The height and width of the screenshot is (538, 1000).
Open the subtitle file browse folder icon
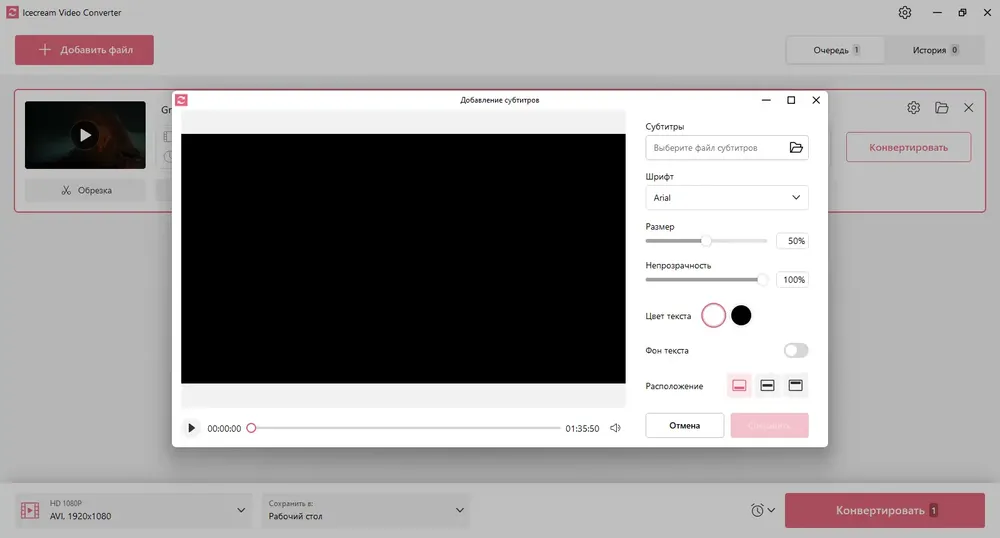(796, 147)
